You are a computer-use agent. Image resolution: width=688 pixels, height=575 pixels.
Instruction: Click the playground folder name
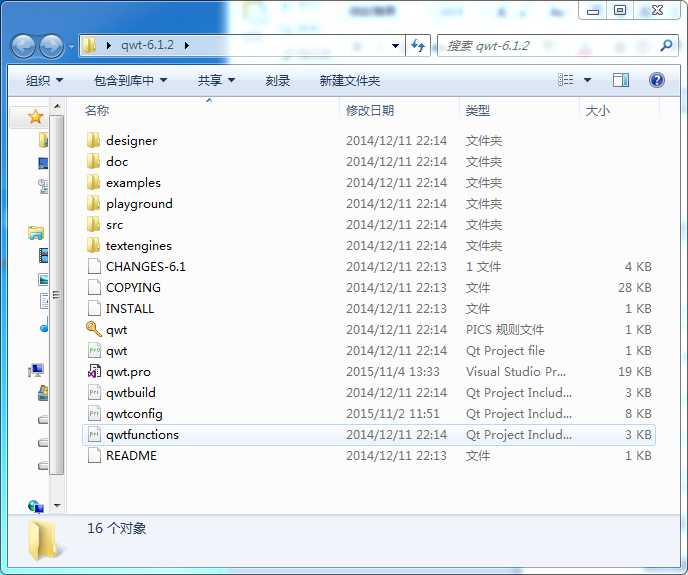pyautogui.click(x=139, y=204)
